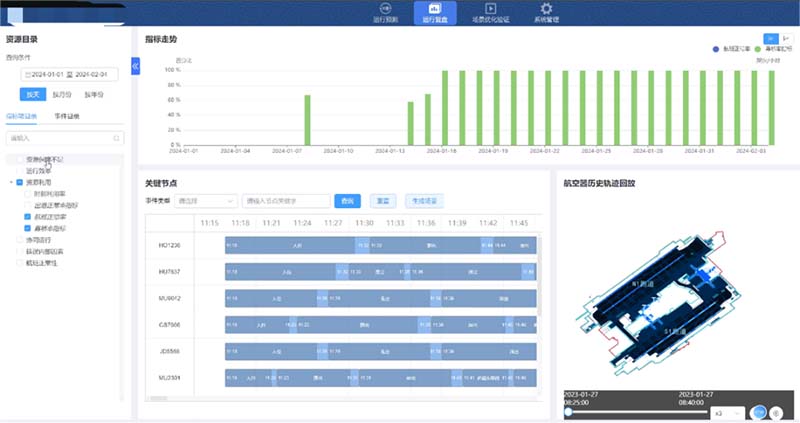
Task: Open the playback speed x3 dropdown
Action: click(x=726, y=412)
